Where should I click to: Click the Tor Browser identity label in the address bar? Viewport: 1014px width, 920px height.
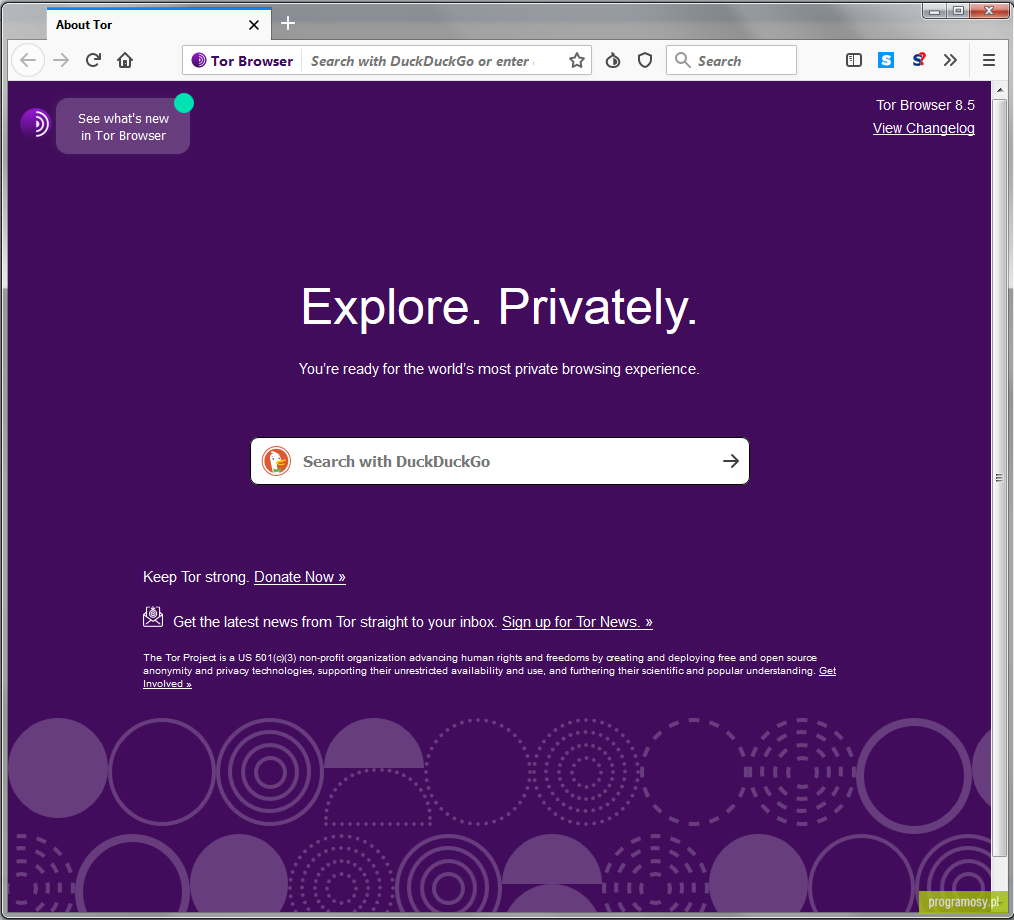pos(243,61)
